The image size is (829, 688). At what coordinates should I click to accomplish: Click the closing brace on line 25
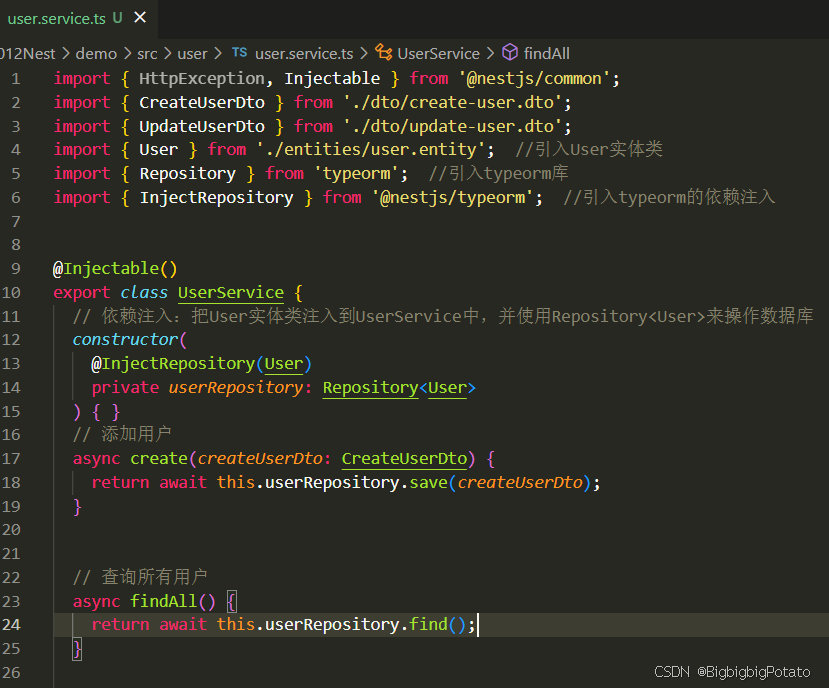pos(77,648)
